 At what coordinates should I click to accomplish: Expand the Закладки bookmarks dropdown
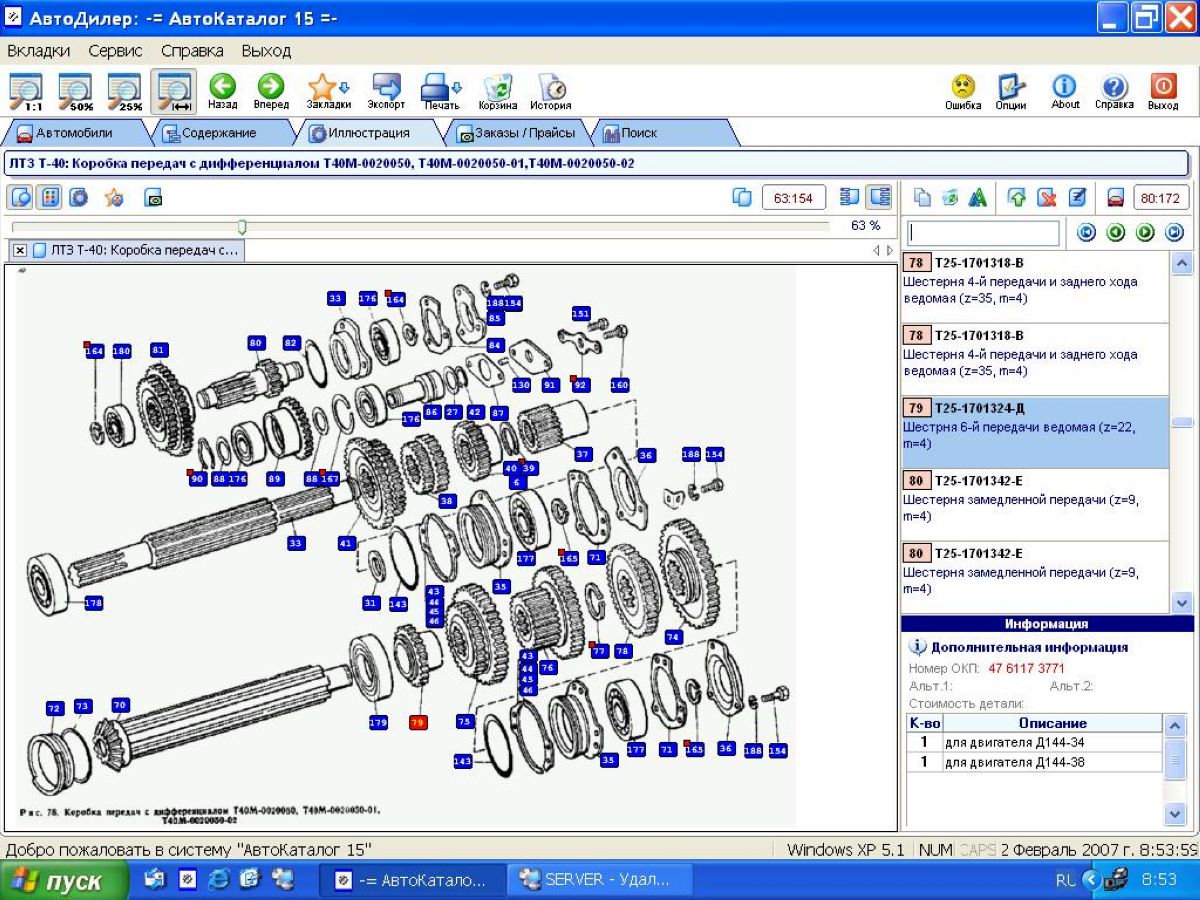[x=344, y=87]
